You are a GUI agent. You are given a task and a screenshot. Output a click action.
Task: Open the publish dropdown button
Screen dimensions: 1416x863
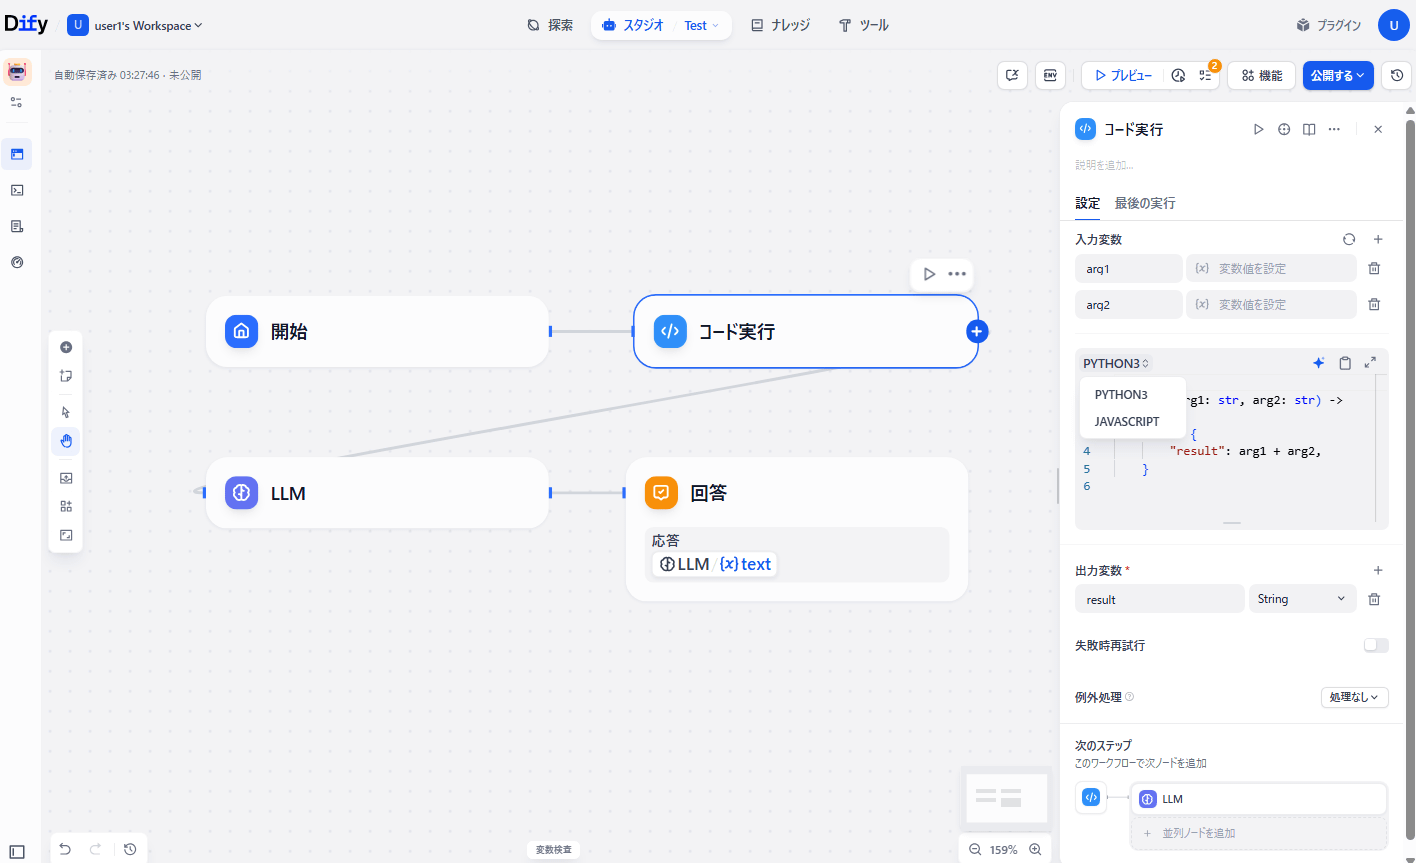coord(1337,75)
